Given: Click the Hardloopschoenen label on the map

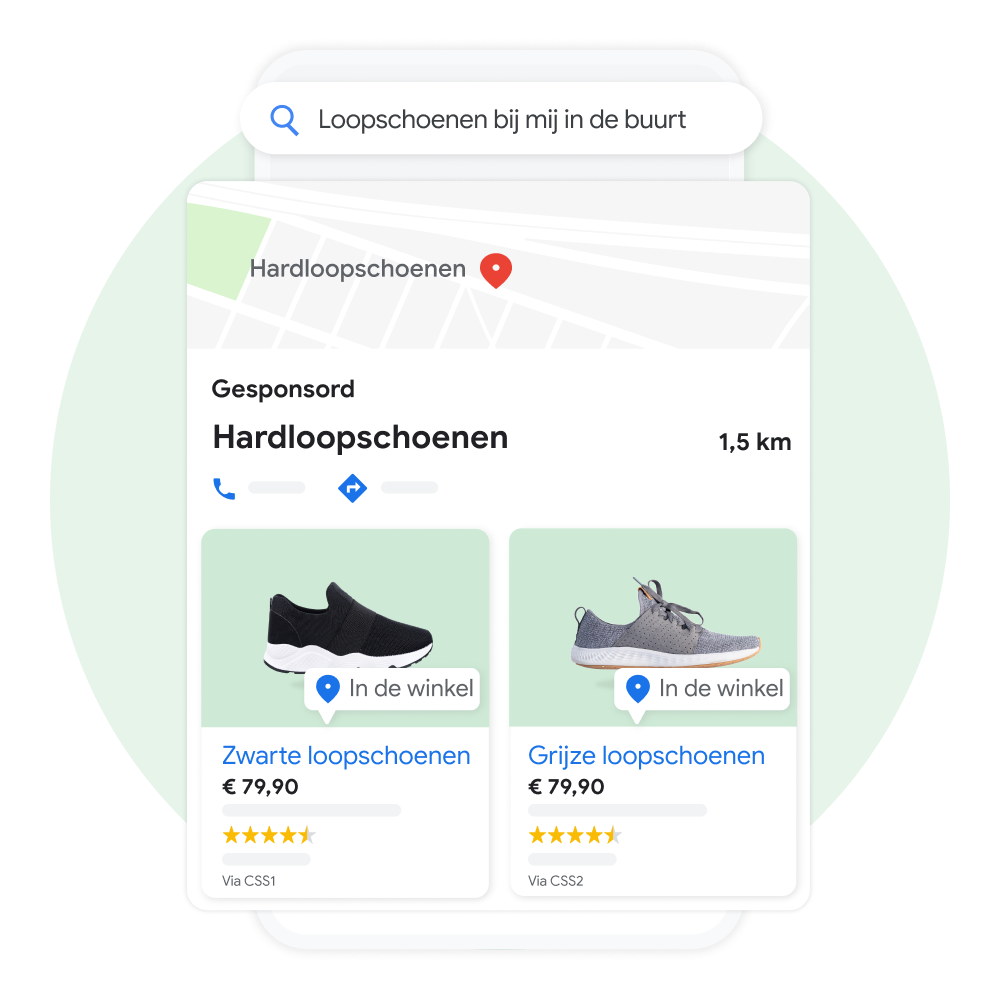Looking at the screenshot, I should click(357, 268).
